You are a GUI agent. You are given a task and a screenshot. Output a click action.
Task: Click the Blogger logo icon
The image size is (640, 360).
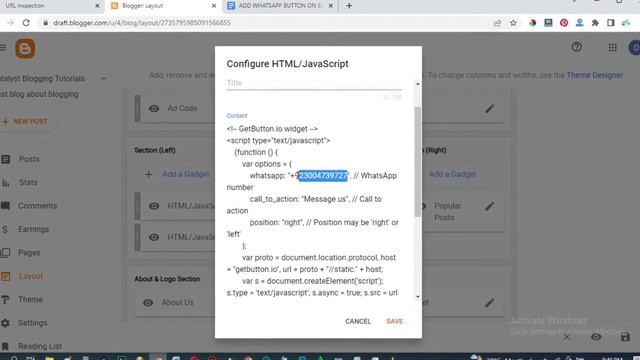(x=25, y=49)
